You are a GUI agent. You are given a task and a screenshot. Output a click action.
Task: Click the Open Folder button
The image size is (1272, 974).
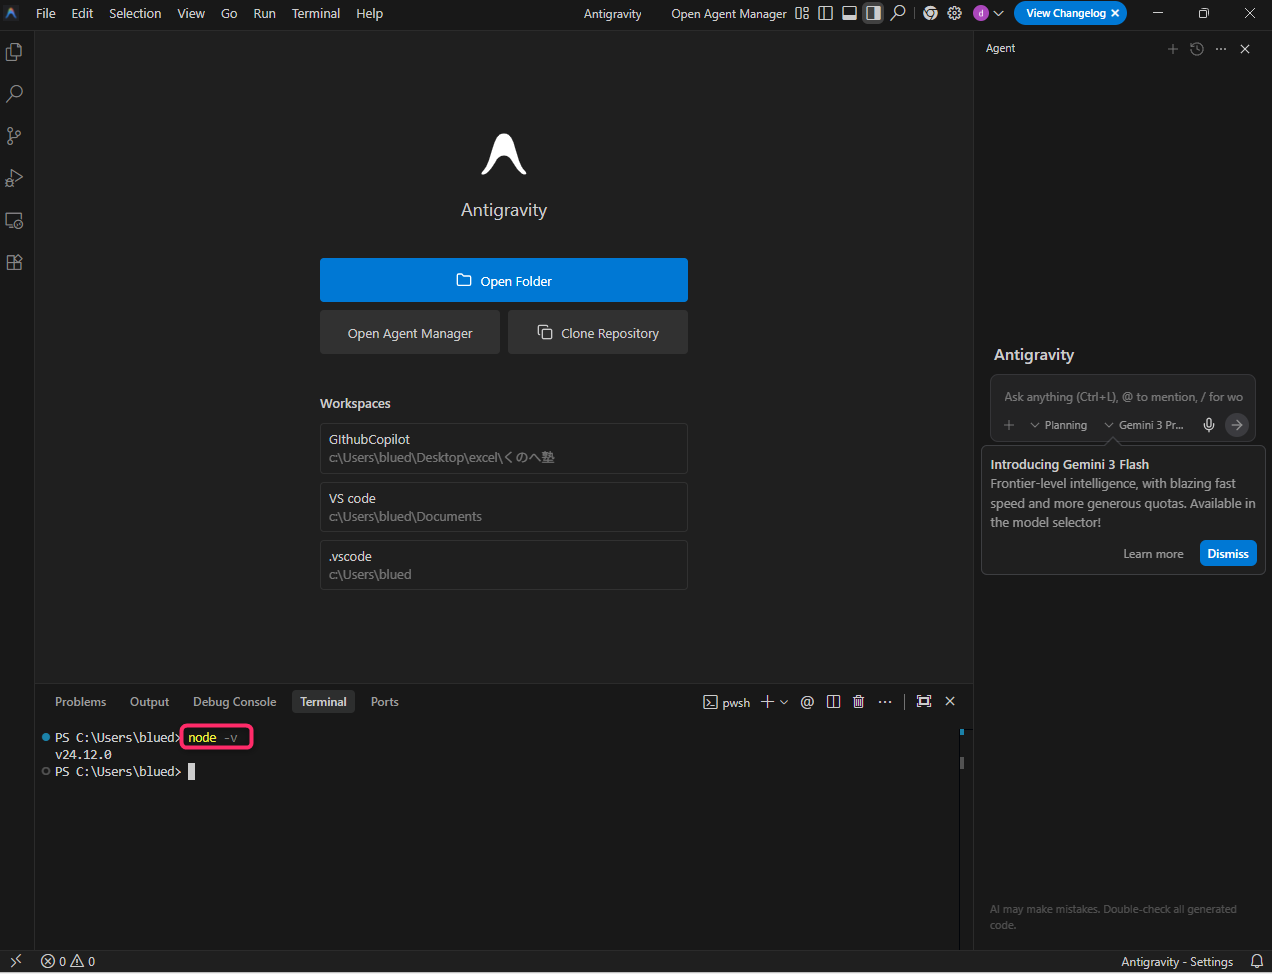coord(503,281)
